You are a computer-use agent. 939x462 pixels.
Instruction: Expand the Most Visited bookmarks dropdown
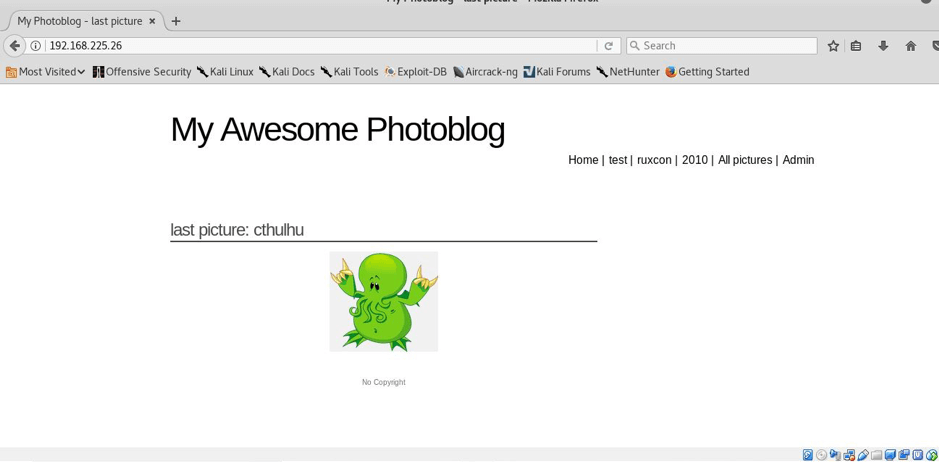point(46,72)
